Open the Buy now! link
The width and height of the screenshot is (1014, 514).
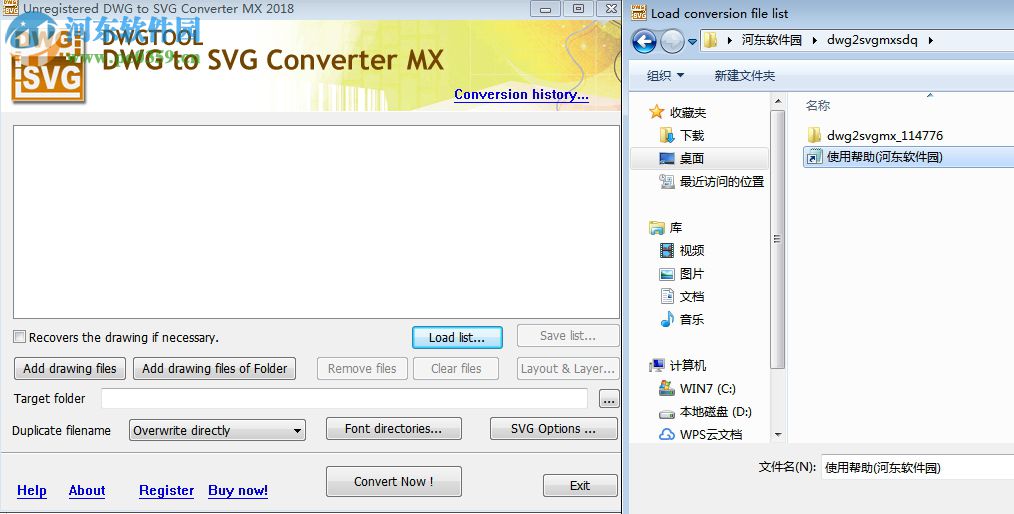click(238, 491)
